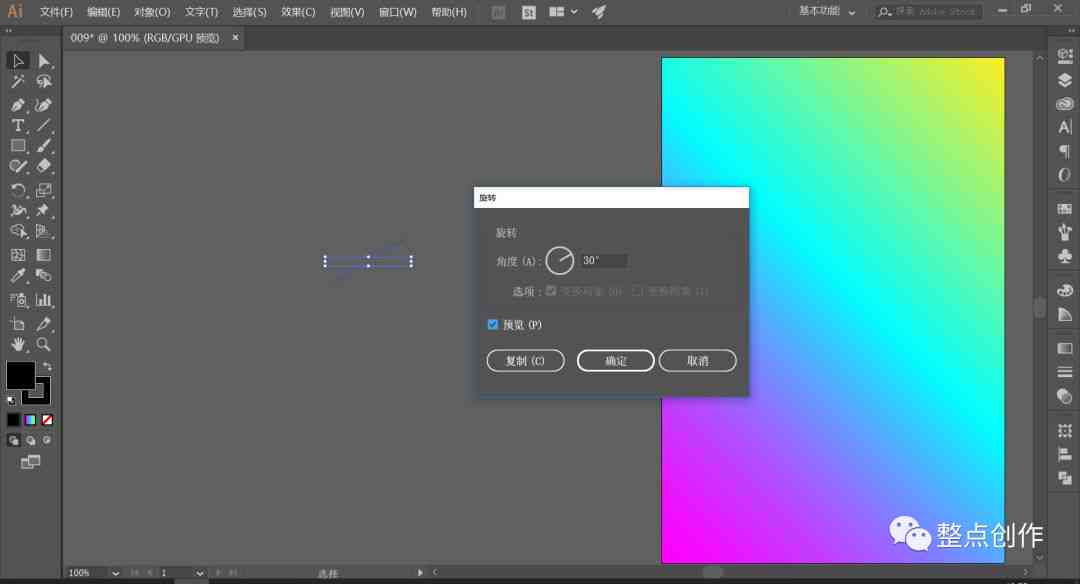Open the Gradient panel icon
The height and width of the screenshot is (584, 1080).
(x=1065, y=348)
